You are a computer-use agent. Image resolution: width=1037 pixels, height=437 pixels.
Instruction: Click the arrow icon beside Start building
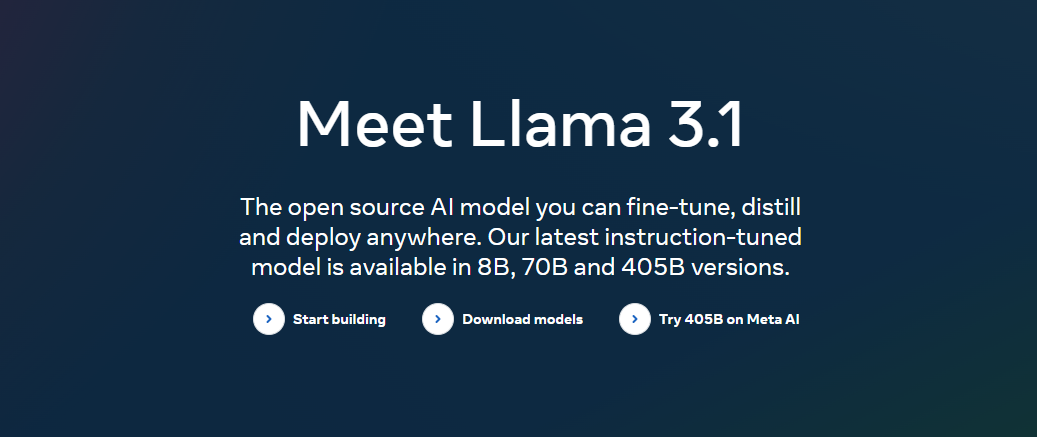pyautogui.click(x=269, y=319)
